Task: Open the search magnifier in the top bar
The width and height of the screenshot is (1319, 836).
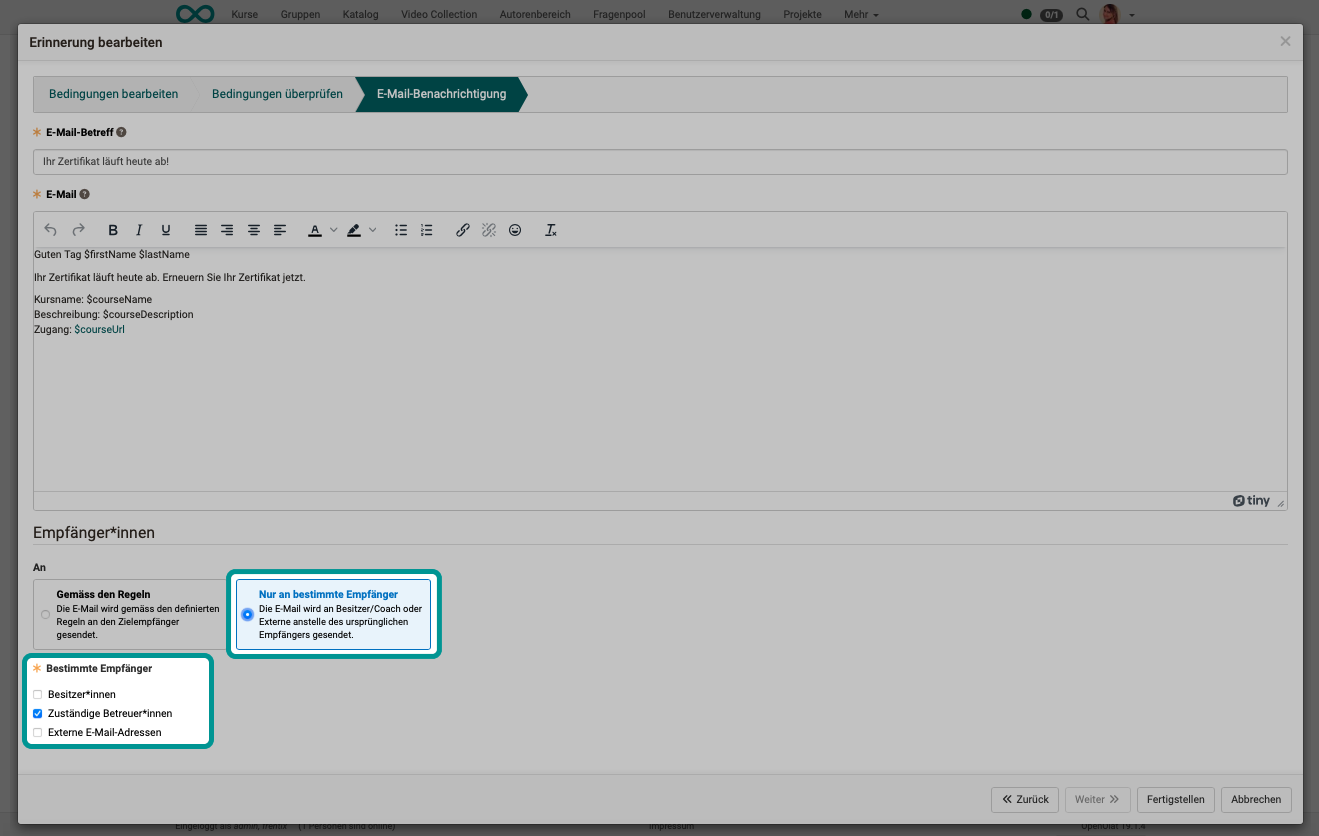Action: tap(1082, 14)
